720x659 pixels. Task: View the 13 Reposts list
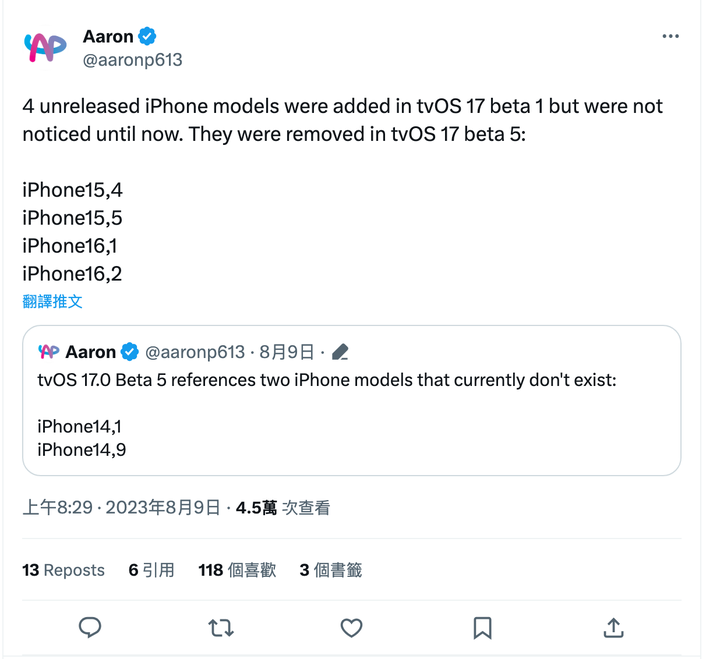tap(63, 570)
